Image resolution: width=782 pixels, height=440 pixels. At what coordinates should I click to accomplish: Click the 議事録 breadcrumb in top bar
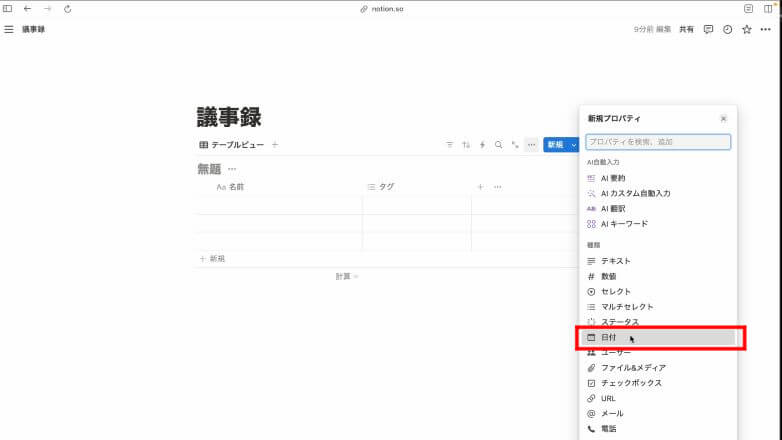(33, 29)
